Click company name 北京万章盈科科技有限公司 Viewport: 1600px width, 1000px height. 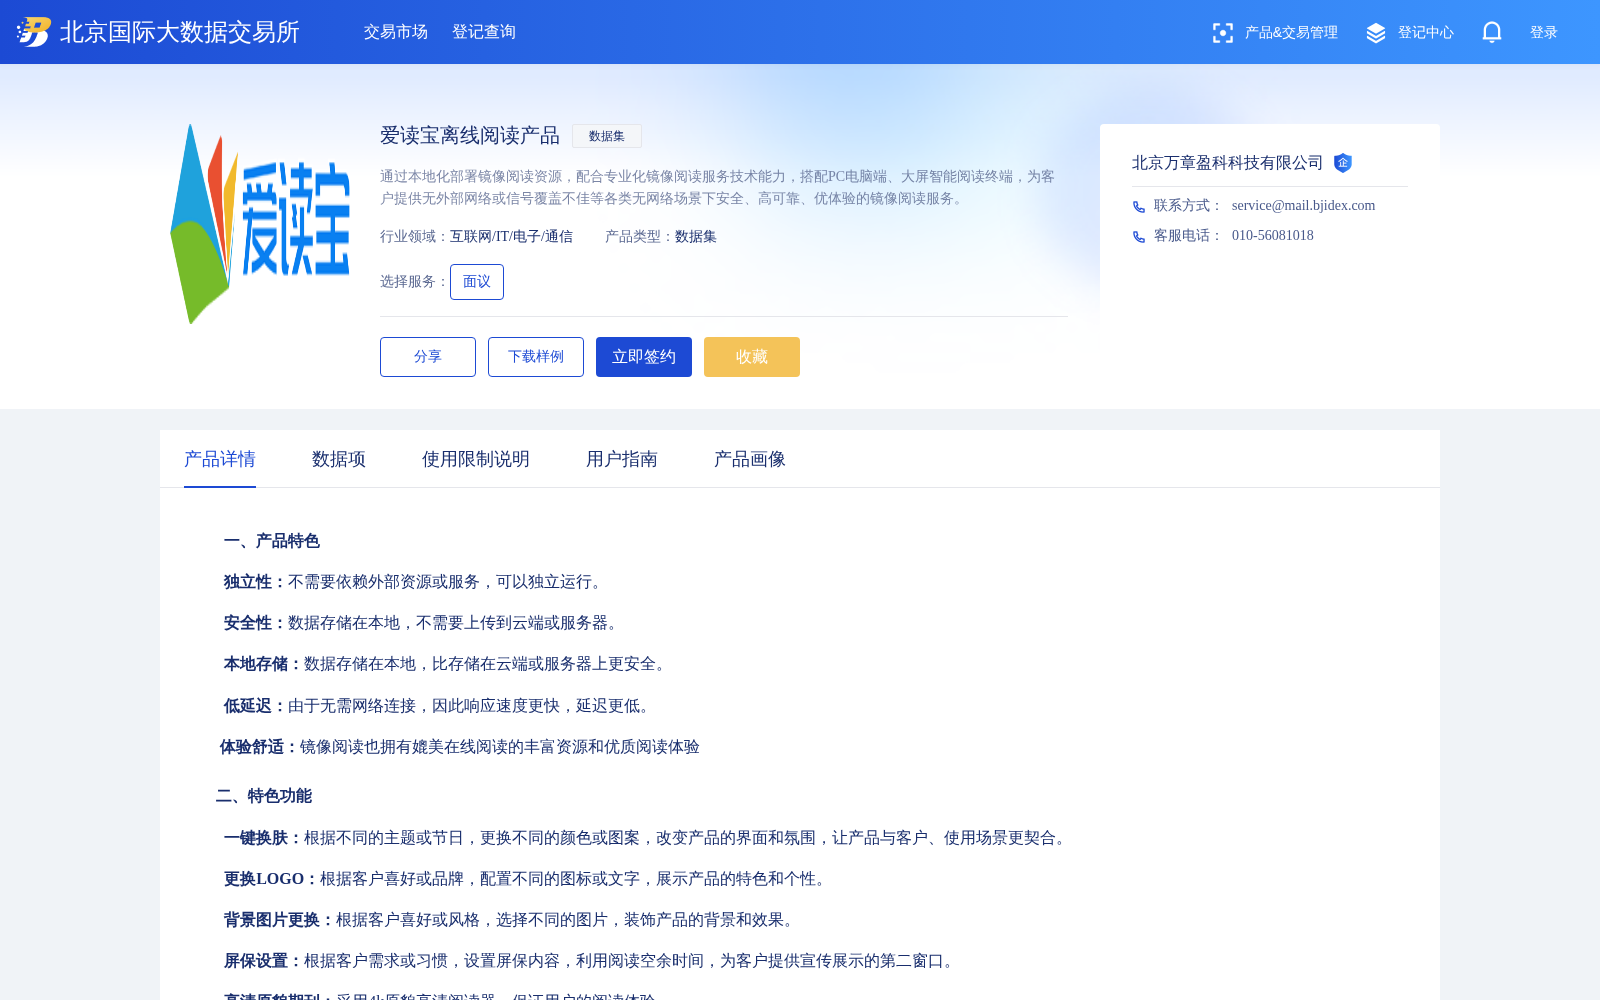[x=1228, y=163]
